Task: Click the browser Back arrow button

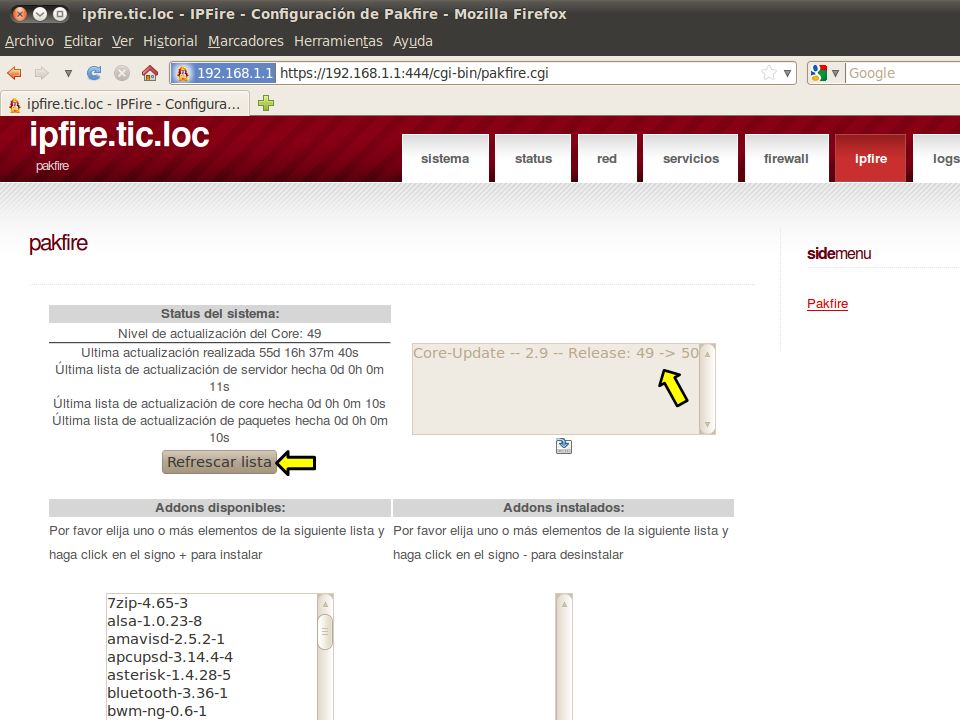Action: pos(15,73)
